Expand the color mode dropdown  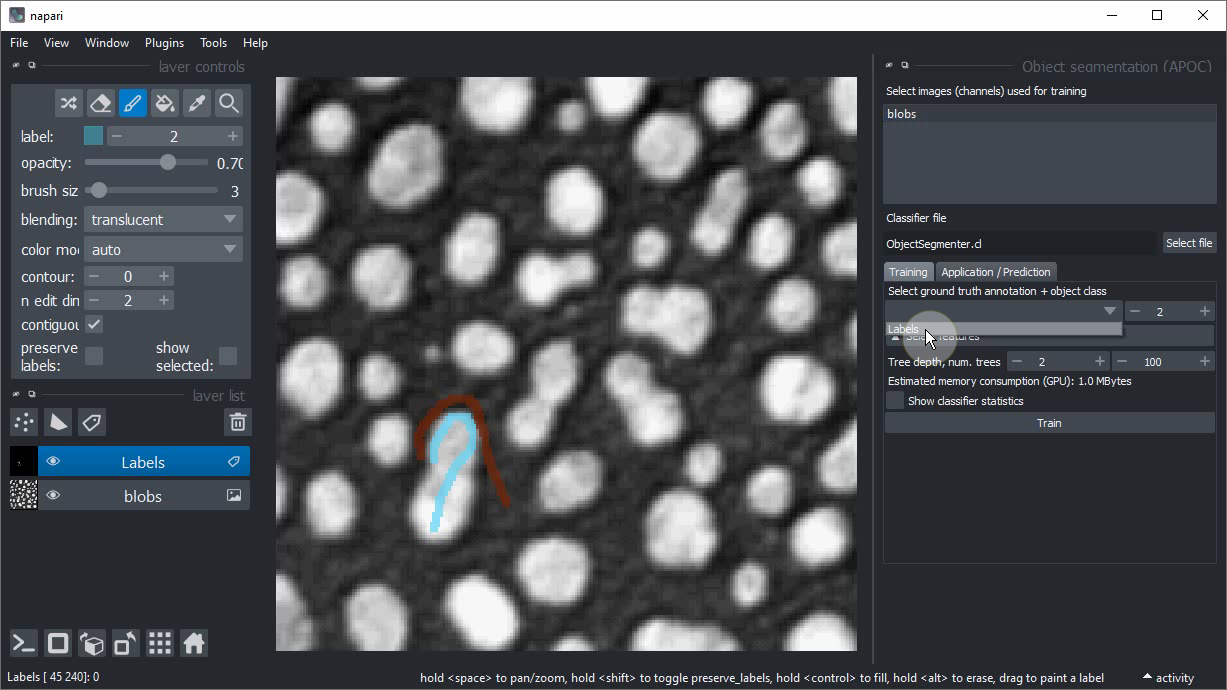[x=163, y=250]
